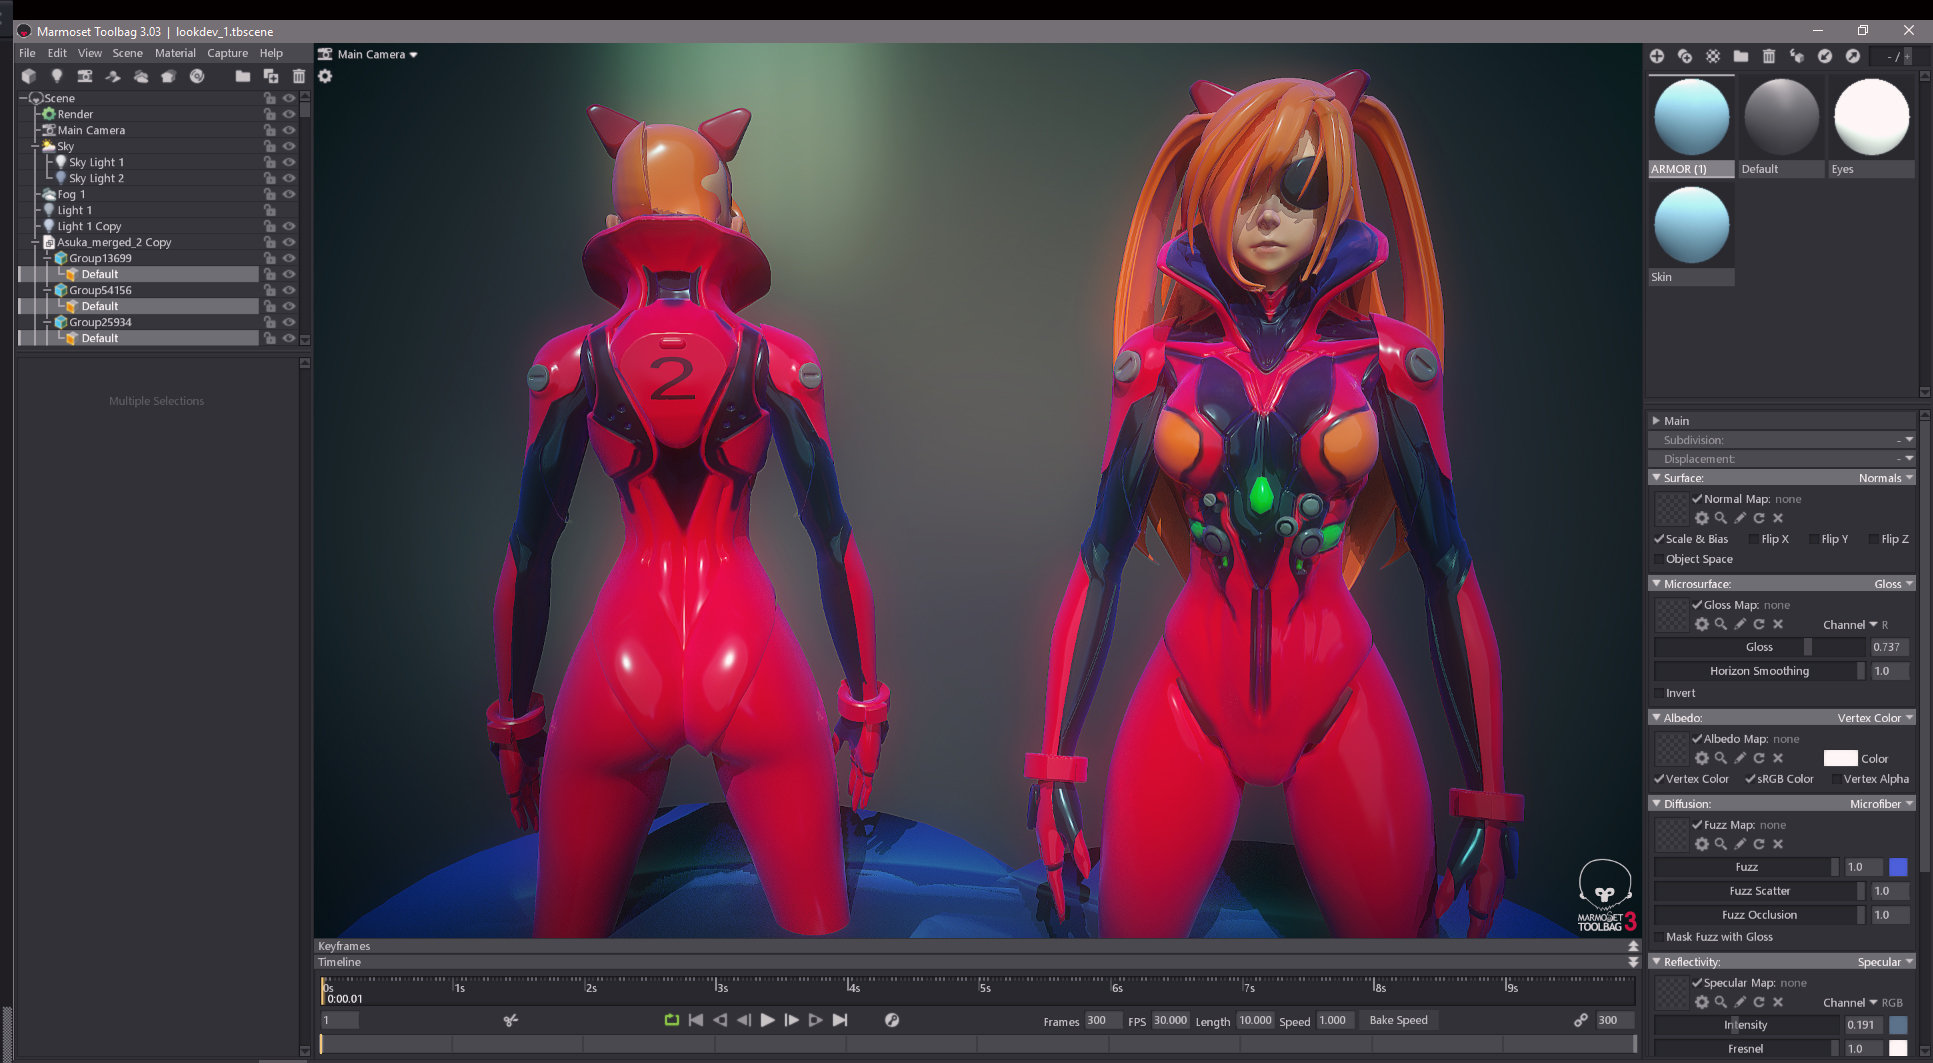The width and height of the screenshot is (1933, 1063).
Task: Toggle sRGB Color checkbox
Action: pos(1750,779)
